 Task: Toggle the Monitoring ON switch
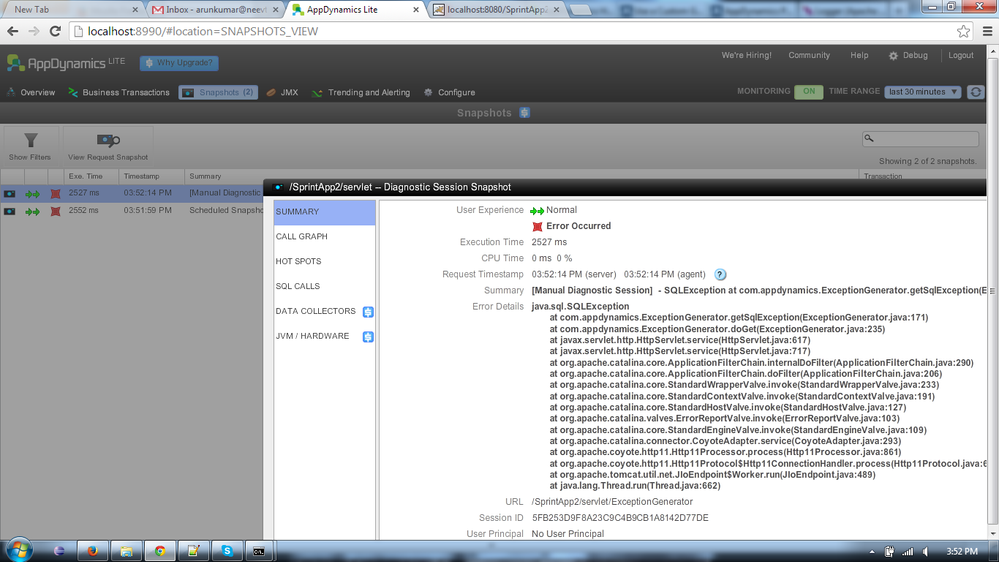pos(808,92)
